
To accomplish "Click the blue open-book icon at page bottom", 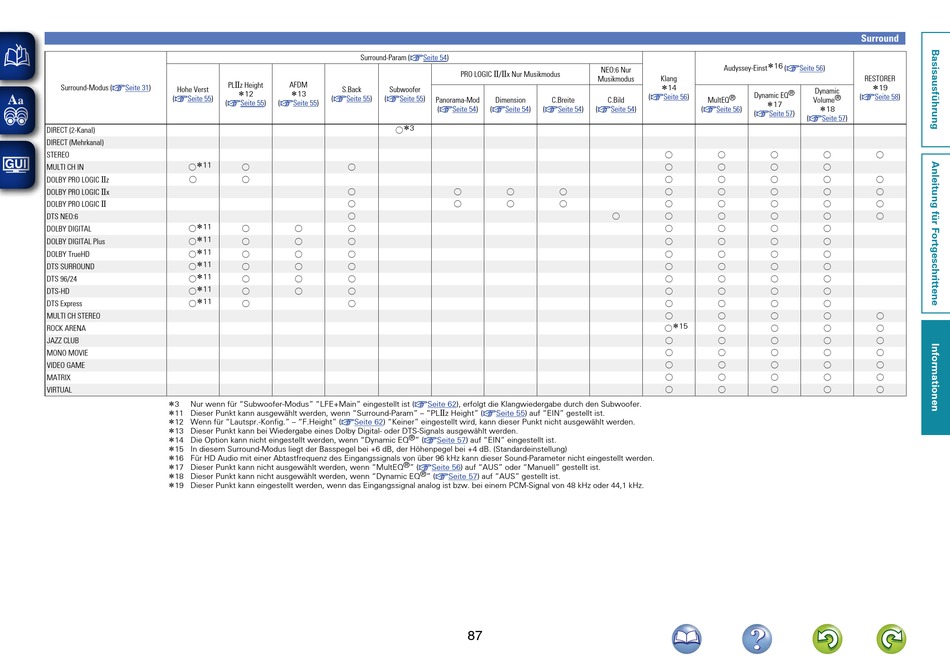I will pos(686,639).
